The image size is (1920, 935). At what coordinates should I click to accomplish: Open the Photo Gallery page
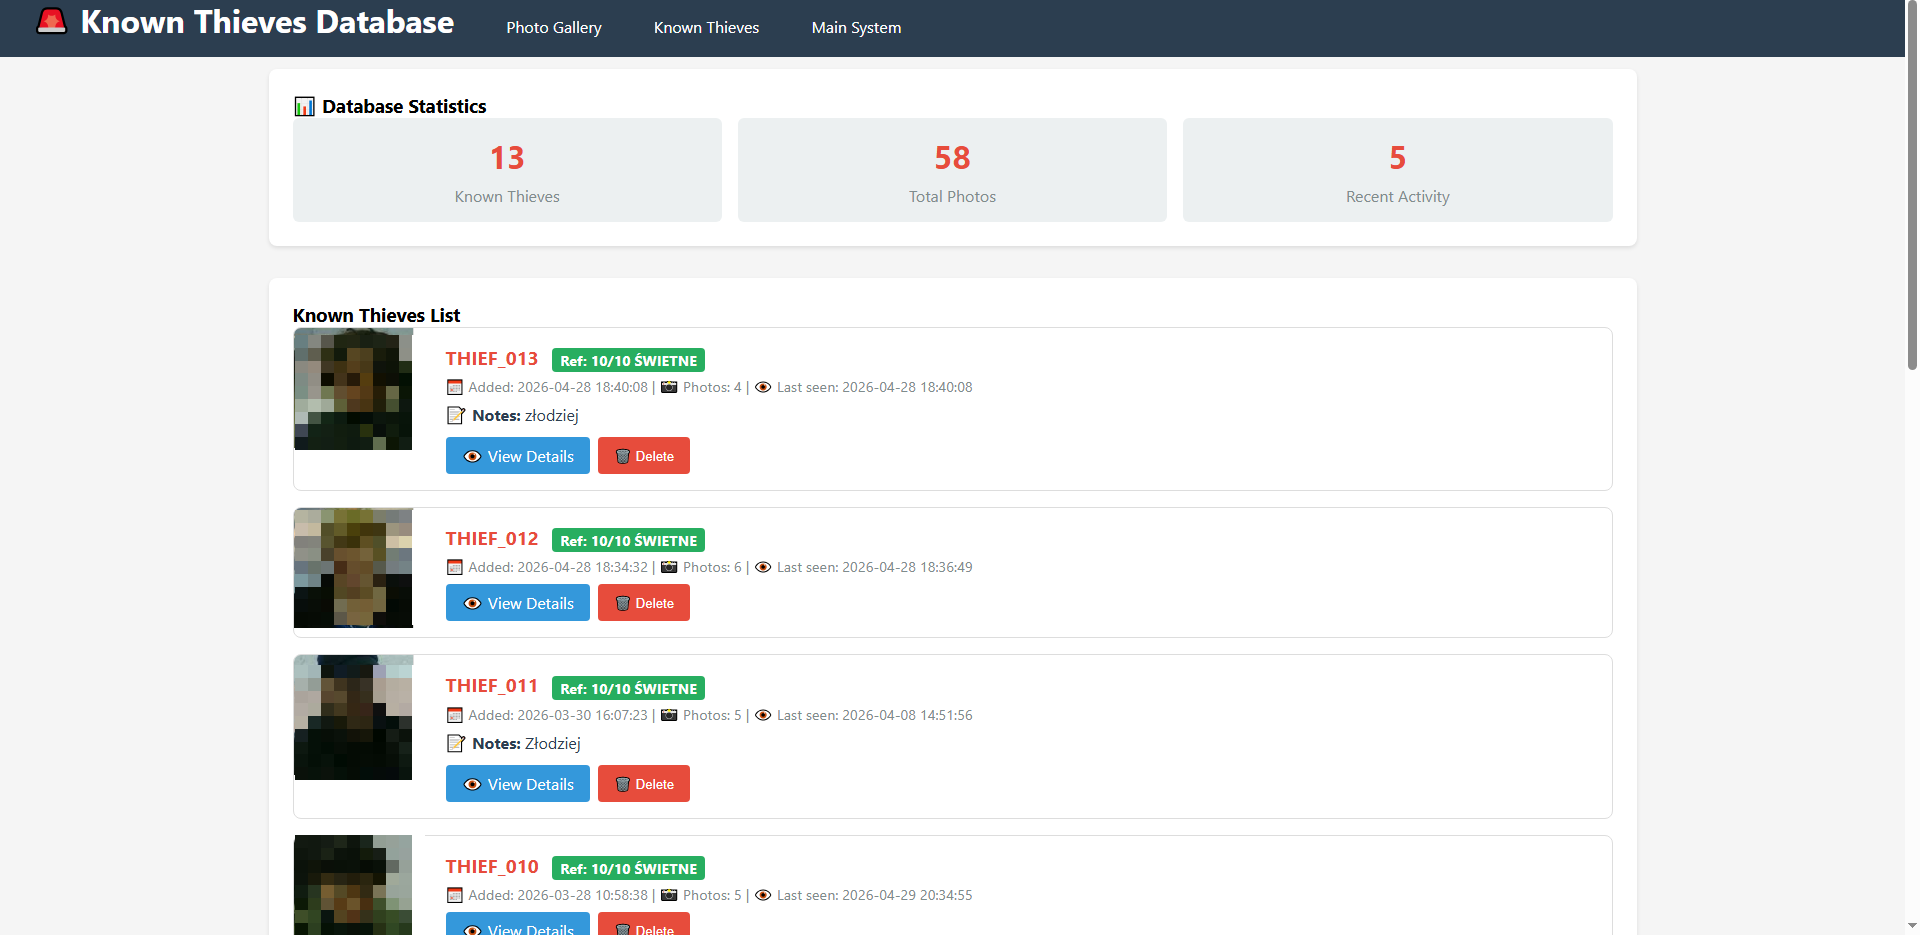(x=553, y=28)
